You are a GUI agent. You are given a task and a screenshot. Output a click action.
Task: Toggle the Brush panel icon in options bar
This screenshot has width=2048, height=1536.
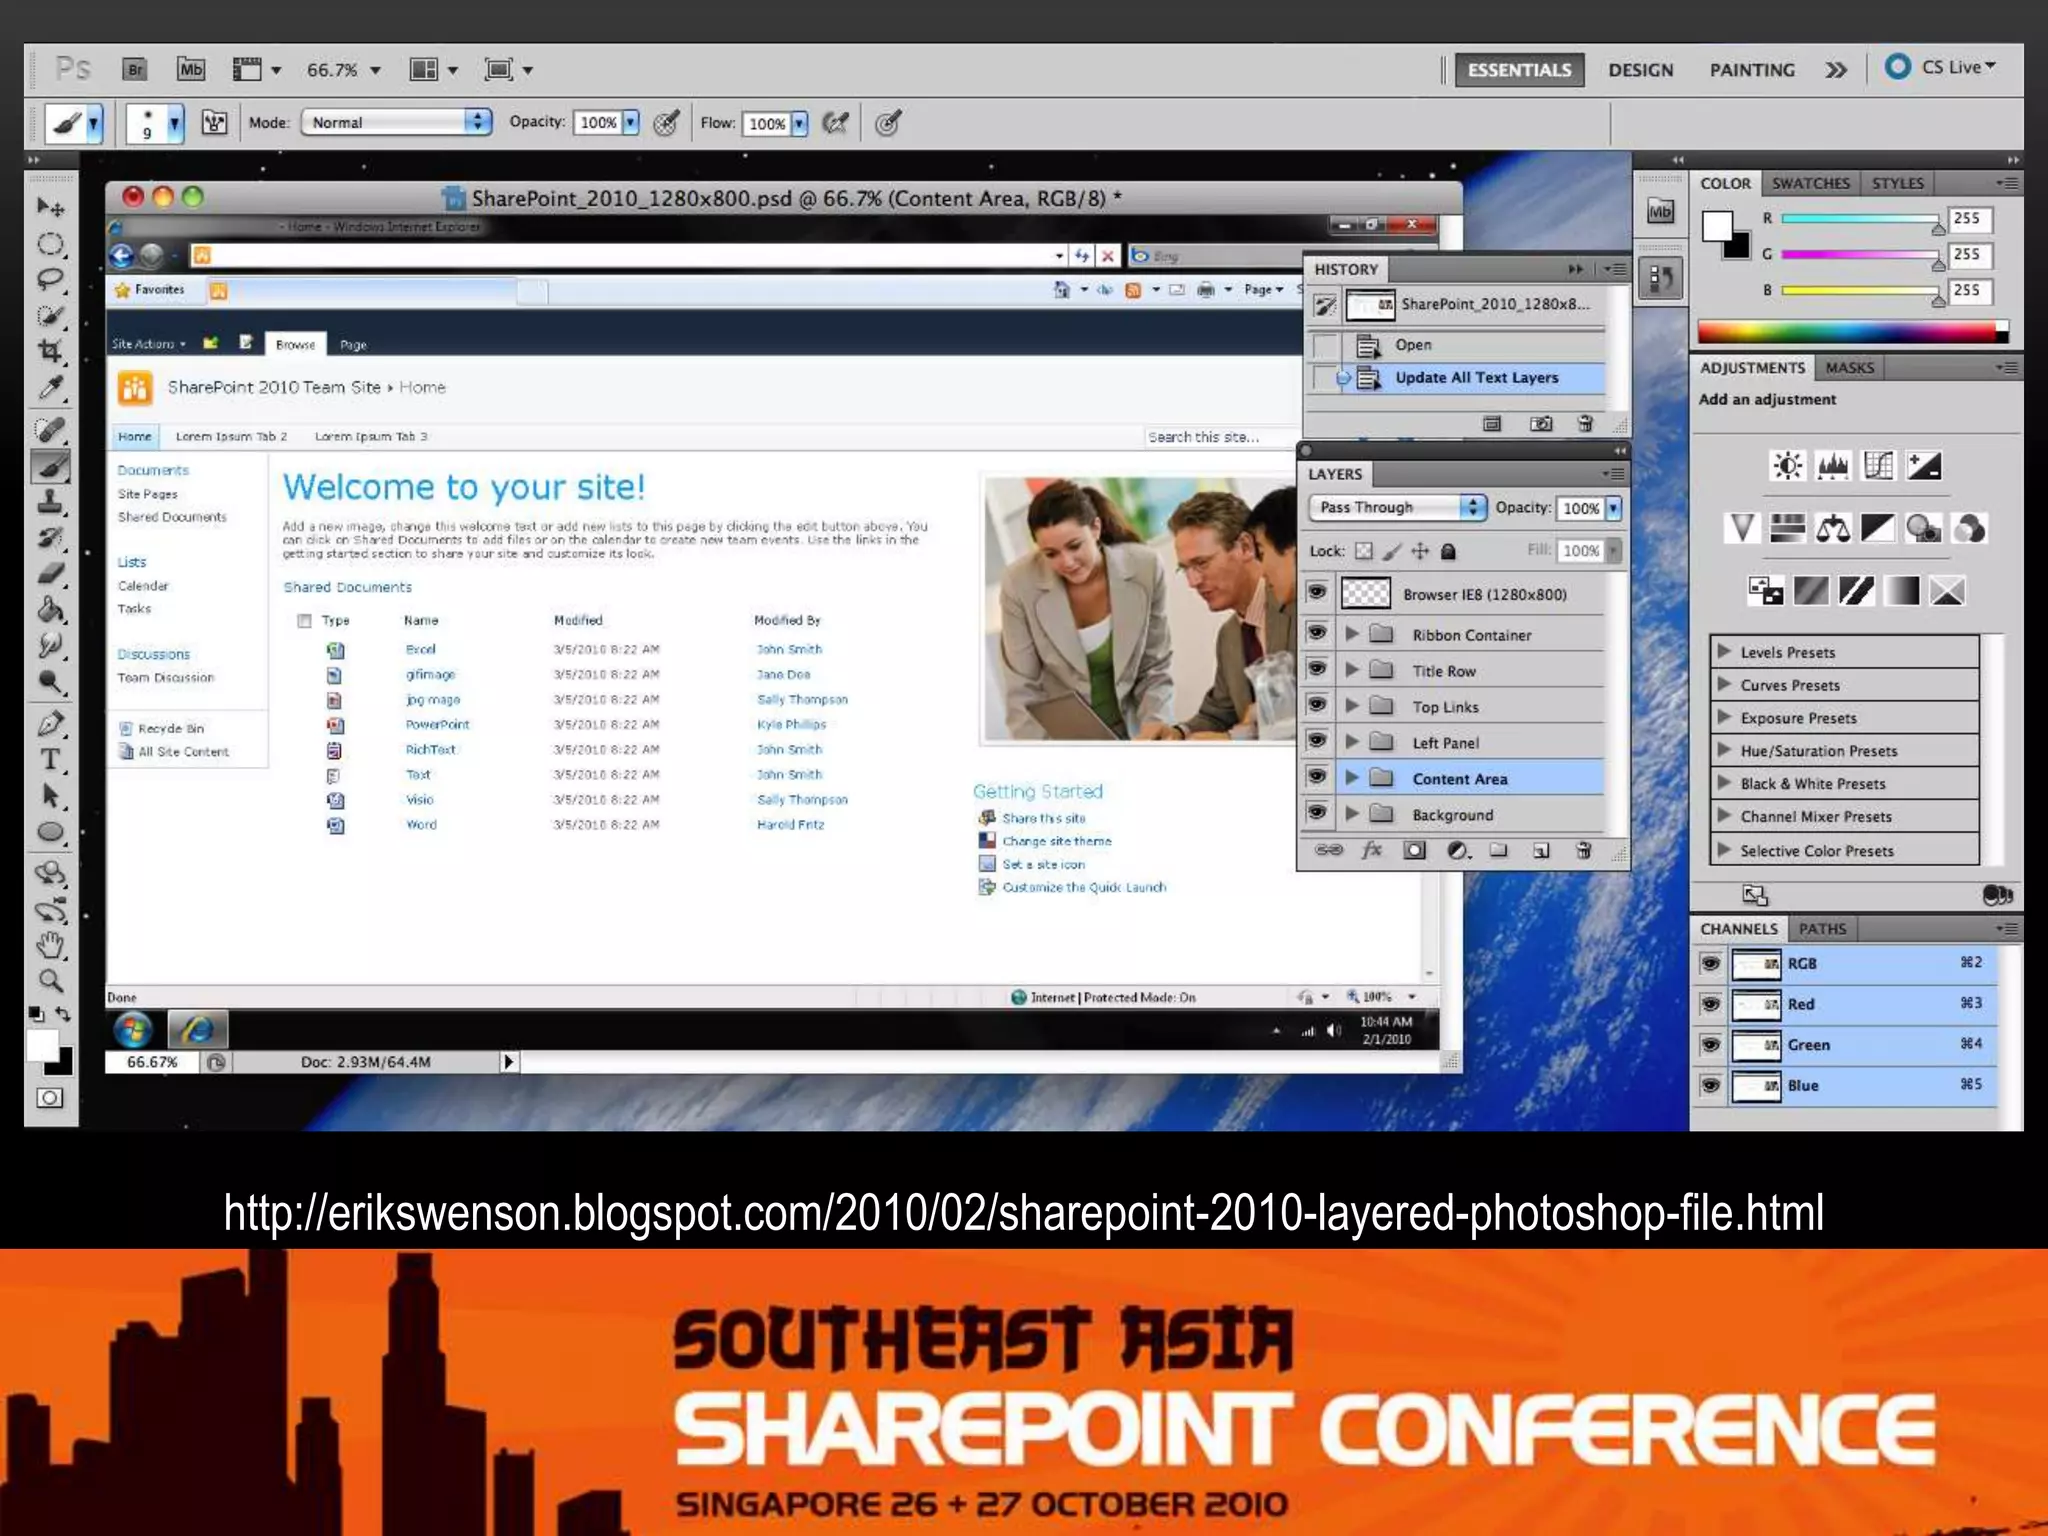215,123
